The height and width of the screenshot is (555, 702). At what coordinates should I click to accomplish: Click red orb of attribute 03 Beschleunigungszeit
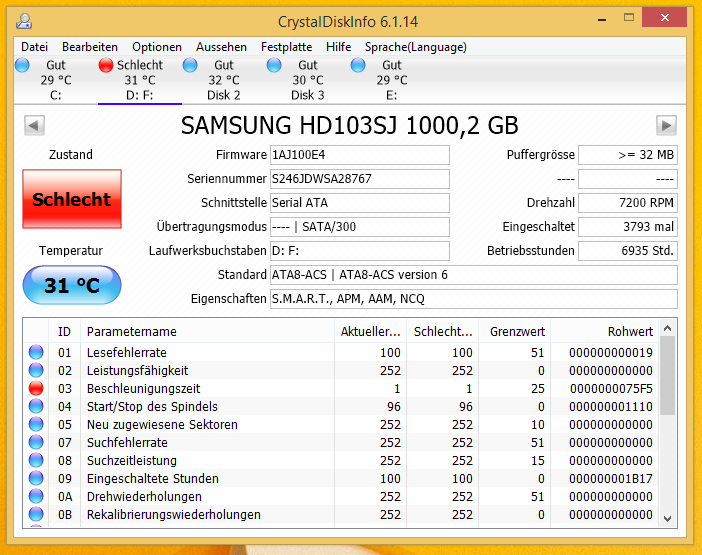pyautogui.click(x=36, y=388)
